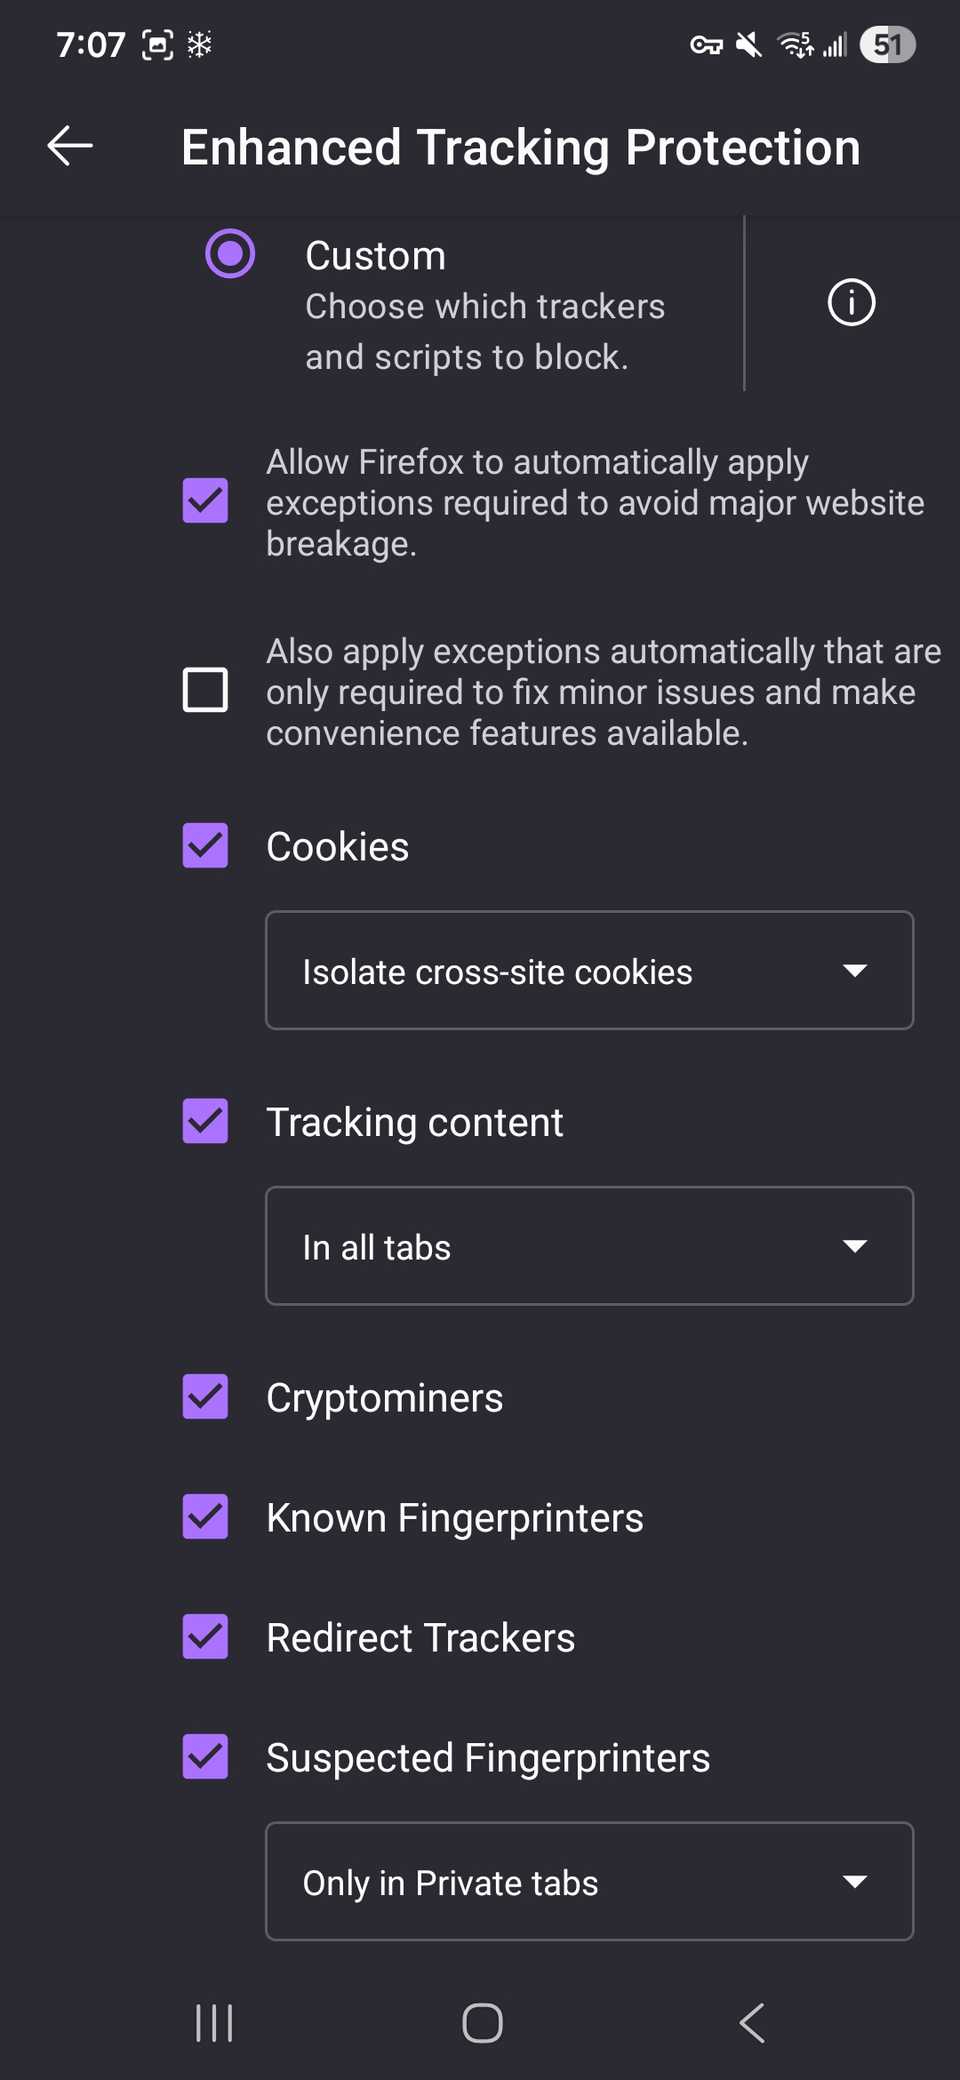
Task: Uncheck the Cookies checkbox
Action: click(205, 846)
